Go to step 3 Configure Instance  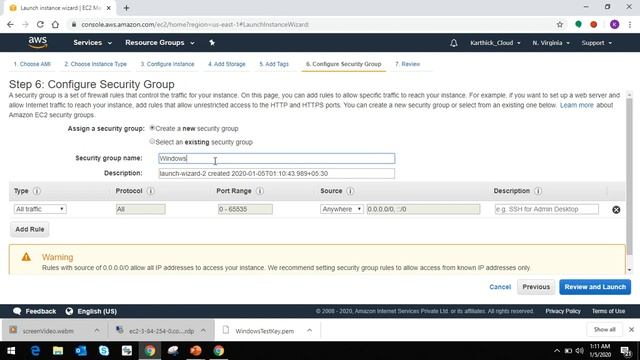[167, 64]
